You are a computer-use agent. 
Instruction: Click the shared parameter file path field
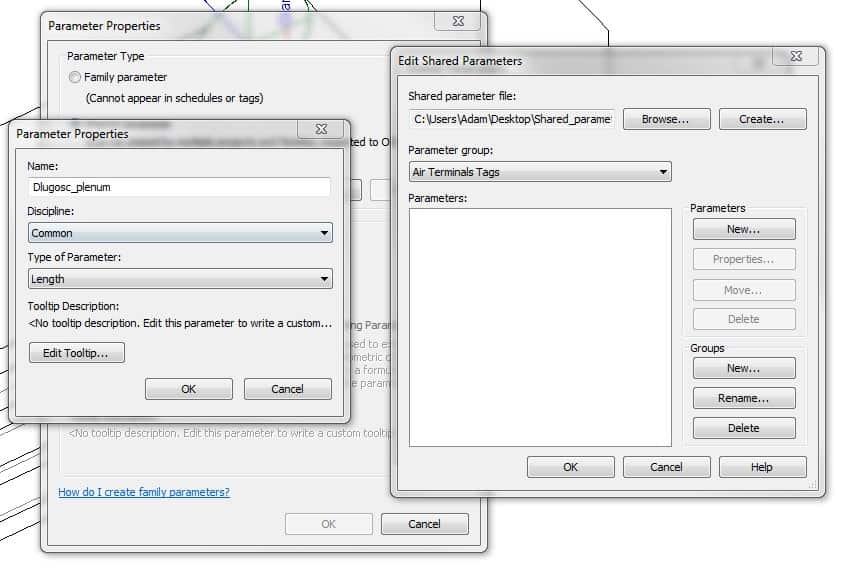(x=511, y=119)
